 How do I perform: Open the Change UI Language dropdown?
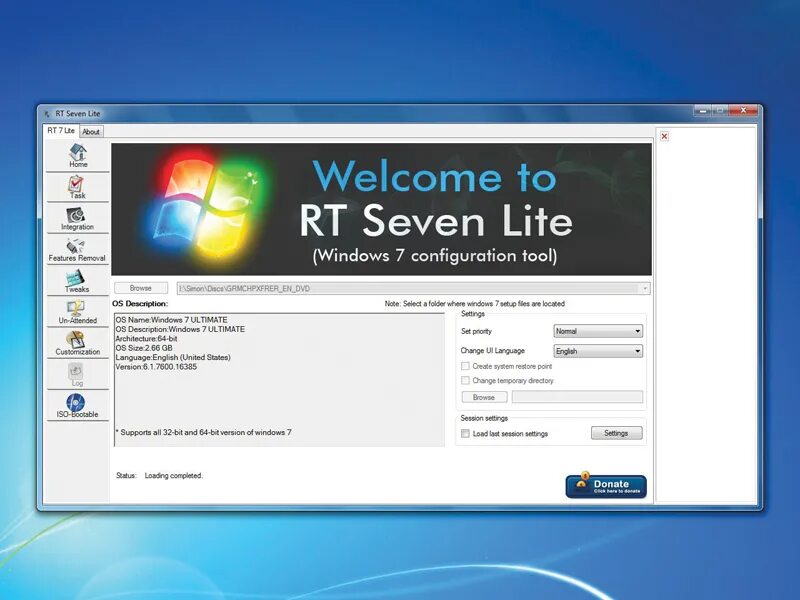(598, 351)
